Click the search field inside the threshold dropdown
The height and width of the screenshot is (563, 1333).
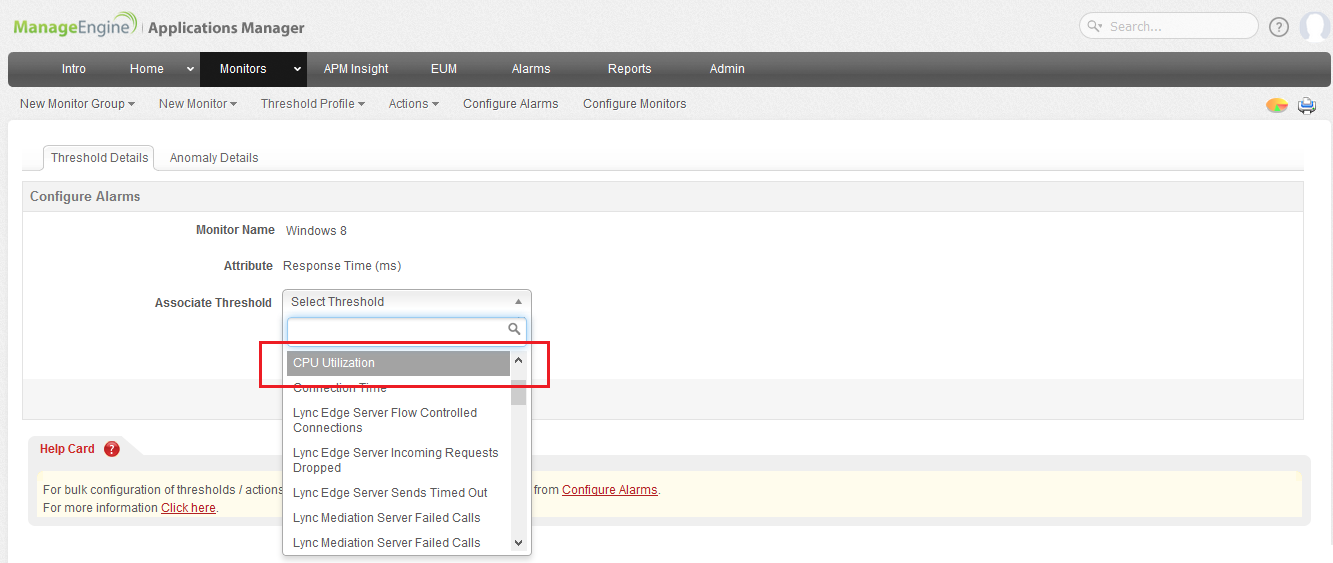click(407, 329)
